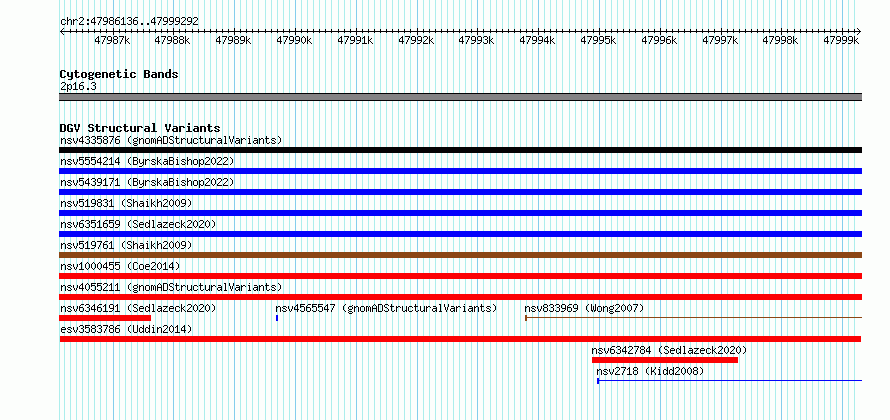Open nsv6342784 (Sedlazeck2020) label
The image size is (890, 420).
pyautogui.click(x=669, y=350)
